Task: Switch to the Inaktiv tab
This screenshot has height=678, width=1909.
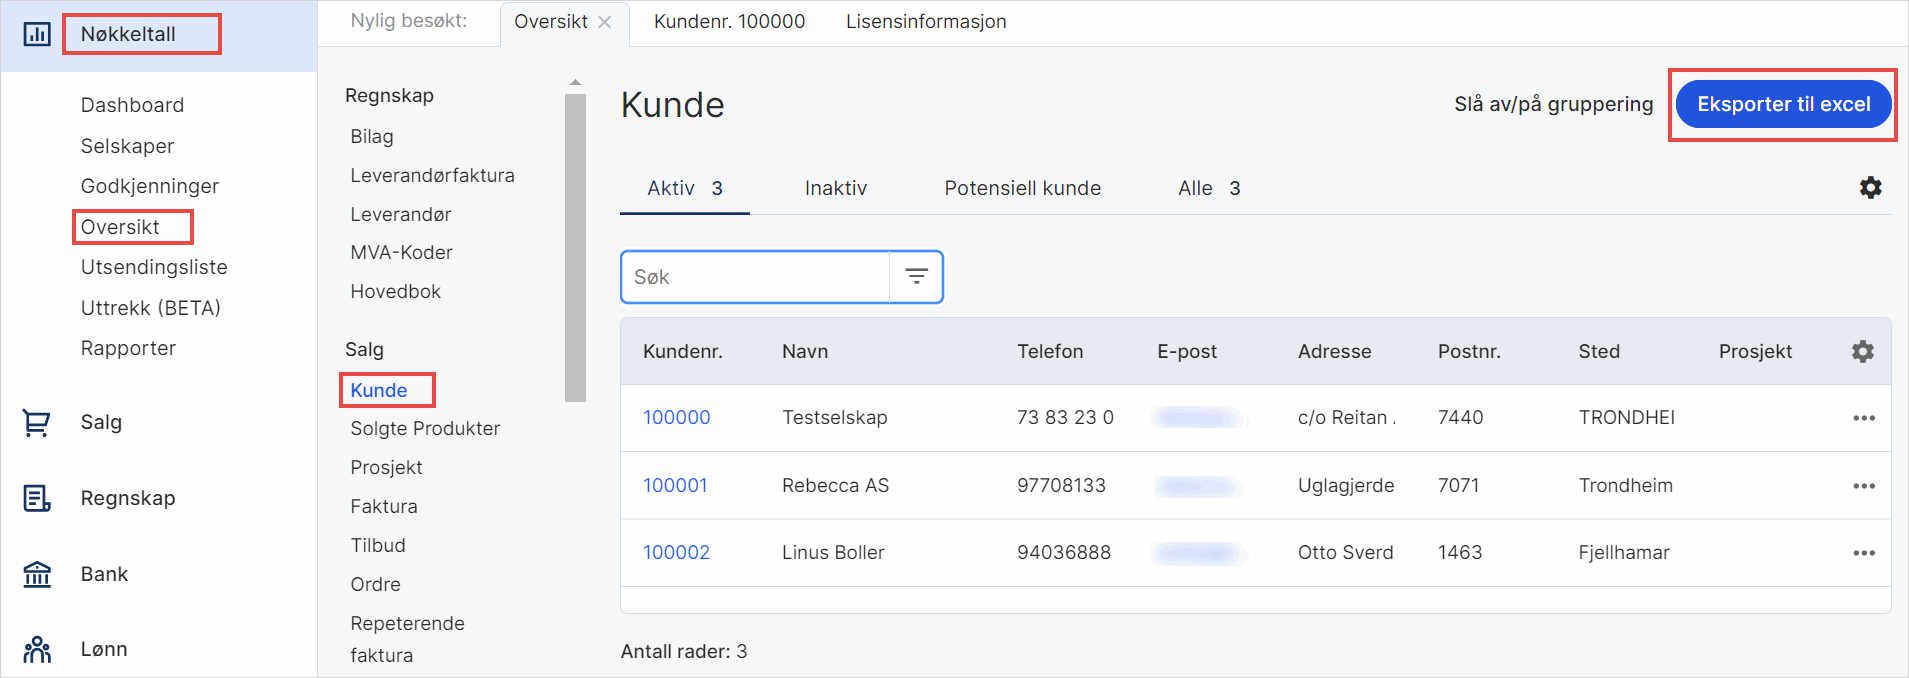Action: [x=835, y=188]
